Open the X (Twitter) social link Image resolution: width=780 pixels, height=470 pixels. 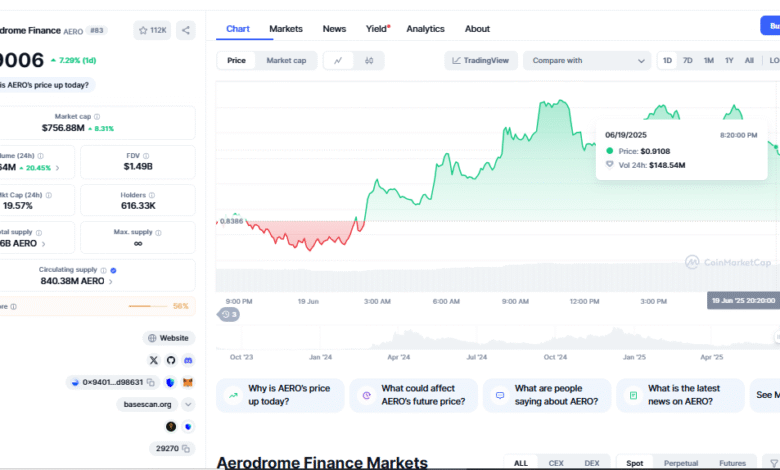154,360
